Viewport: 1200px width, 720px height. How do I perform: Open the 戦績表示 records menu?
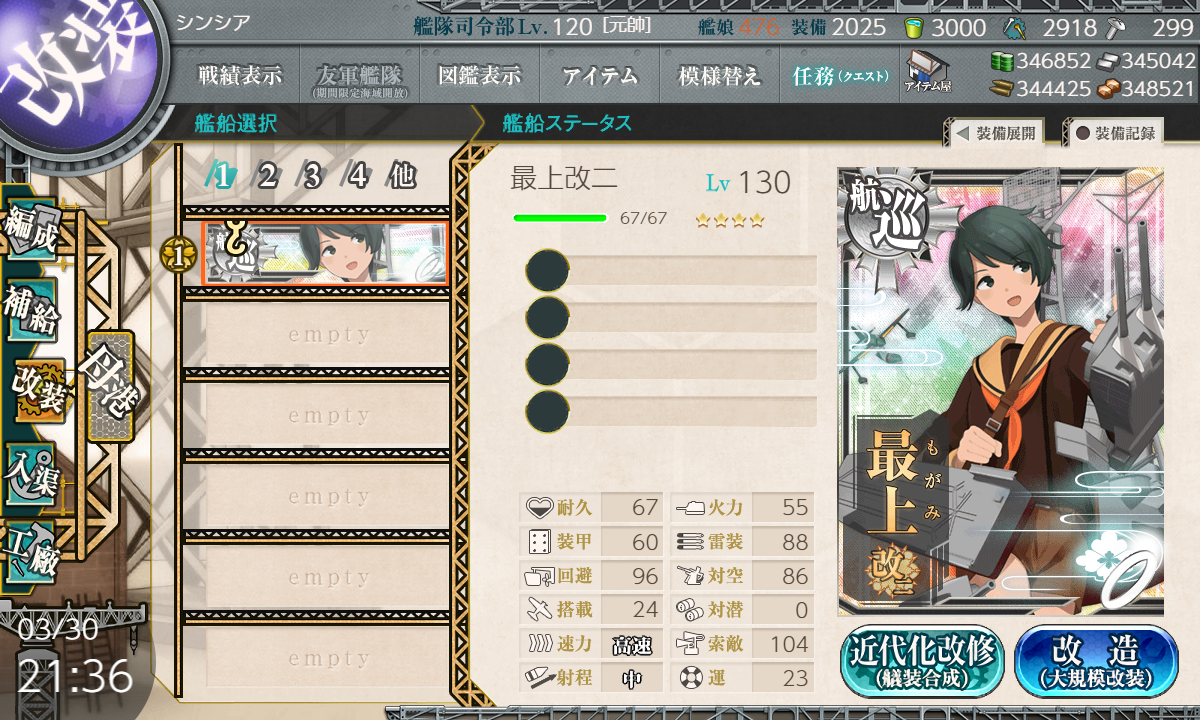pyautogui.click(x=240, y=76)
